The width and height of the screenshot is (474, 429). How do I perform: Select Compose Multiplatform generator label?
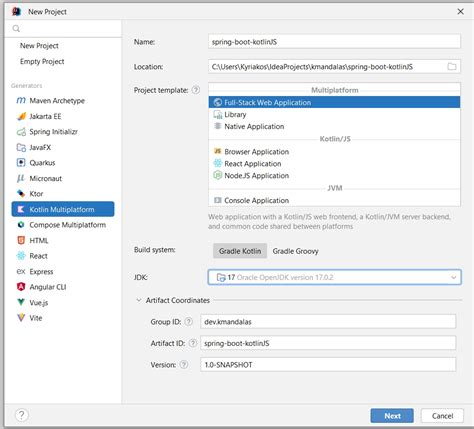click(x=68, y=225)
